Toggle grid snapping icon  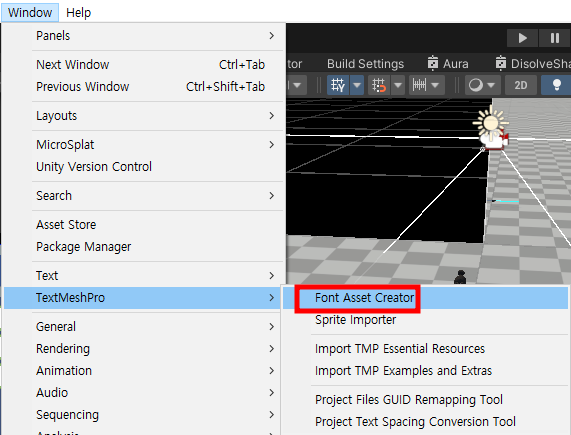(379, 86)
